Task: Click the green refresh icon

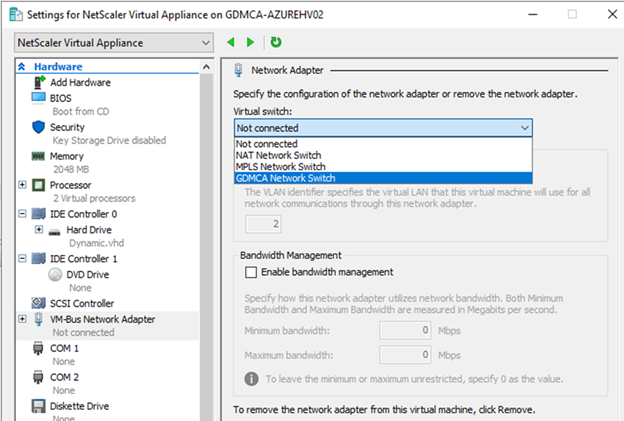Action: pos(276,42)
